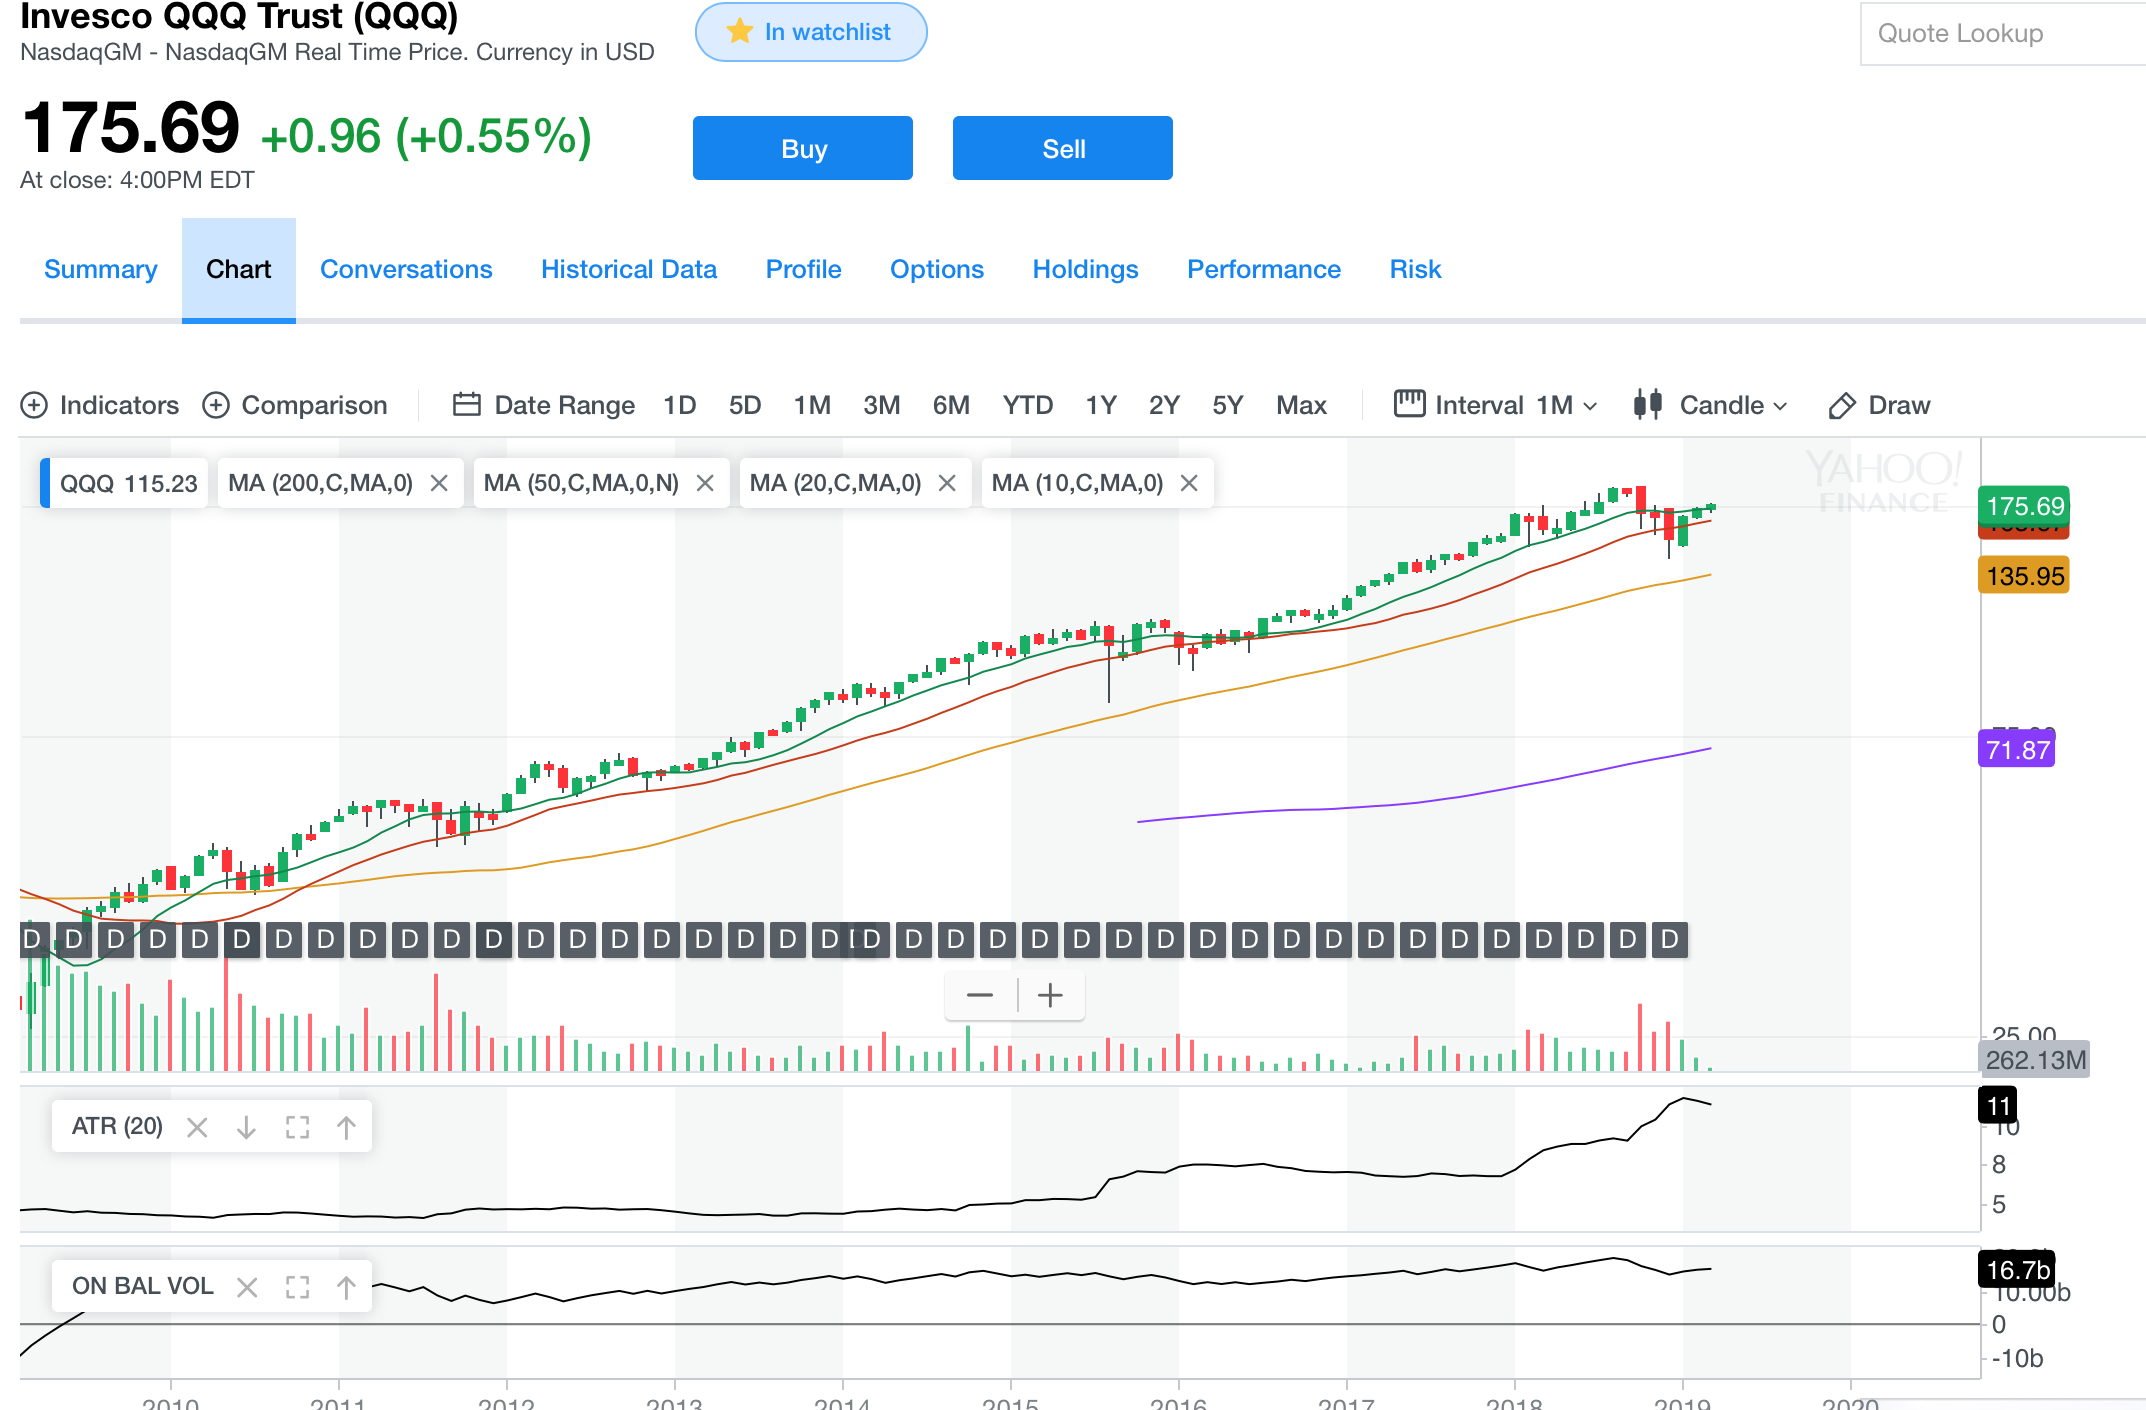Open the Options tab
The height and width of the screenshot is (1410, 2146).
point(937,269)
